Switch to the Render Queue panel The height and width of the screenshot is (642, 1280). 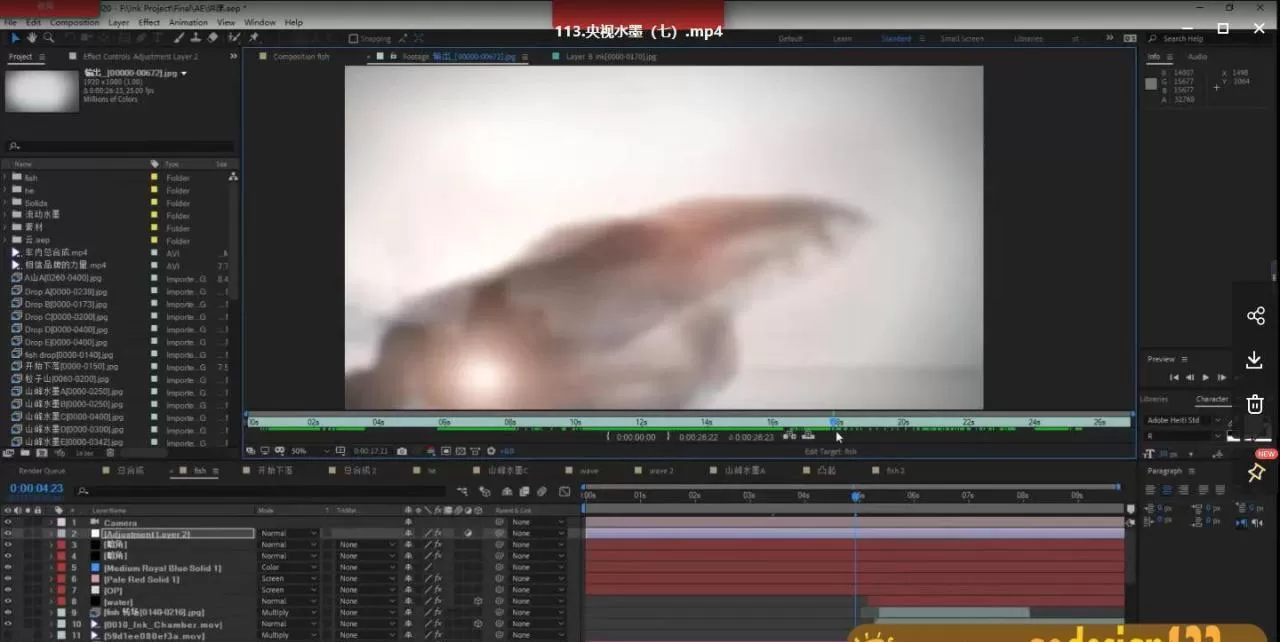40,470
